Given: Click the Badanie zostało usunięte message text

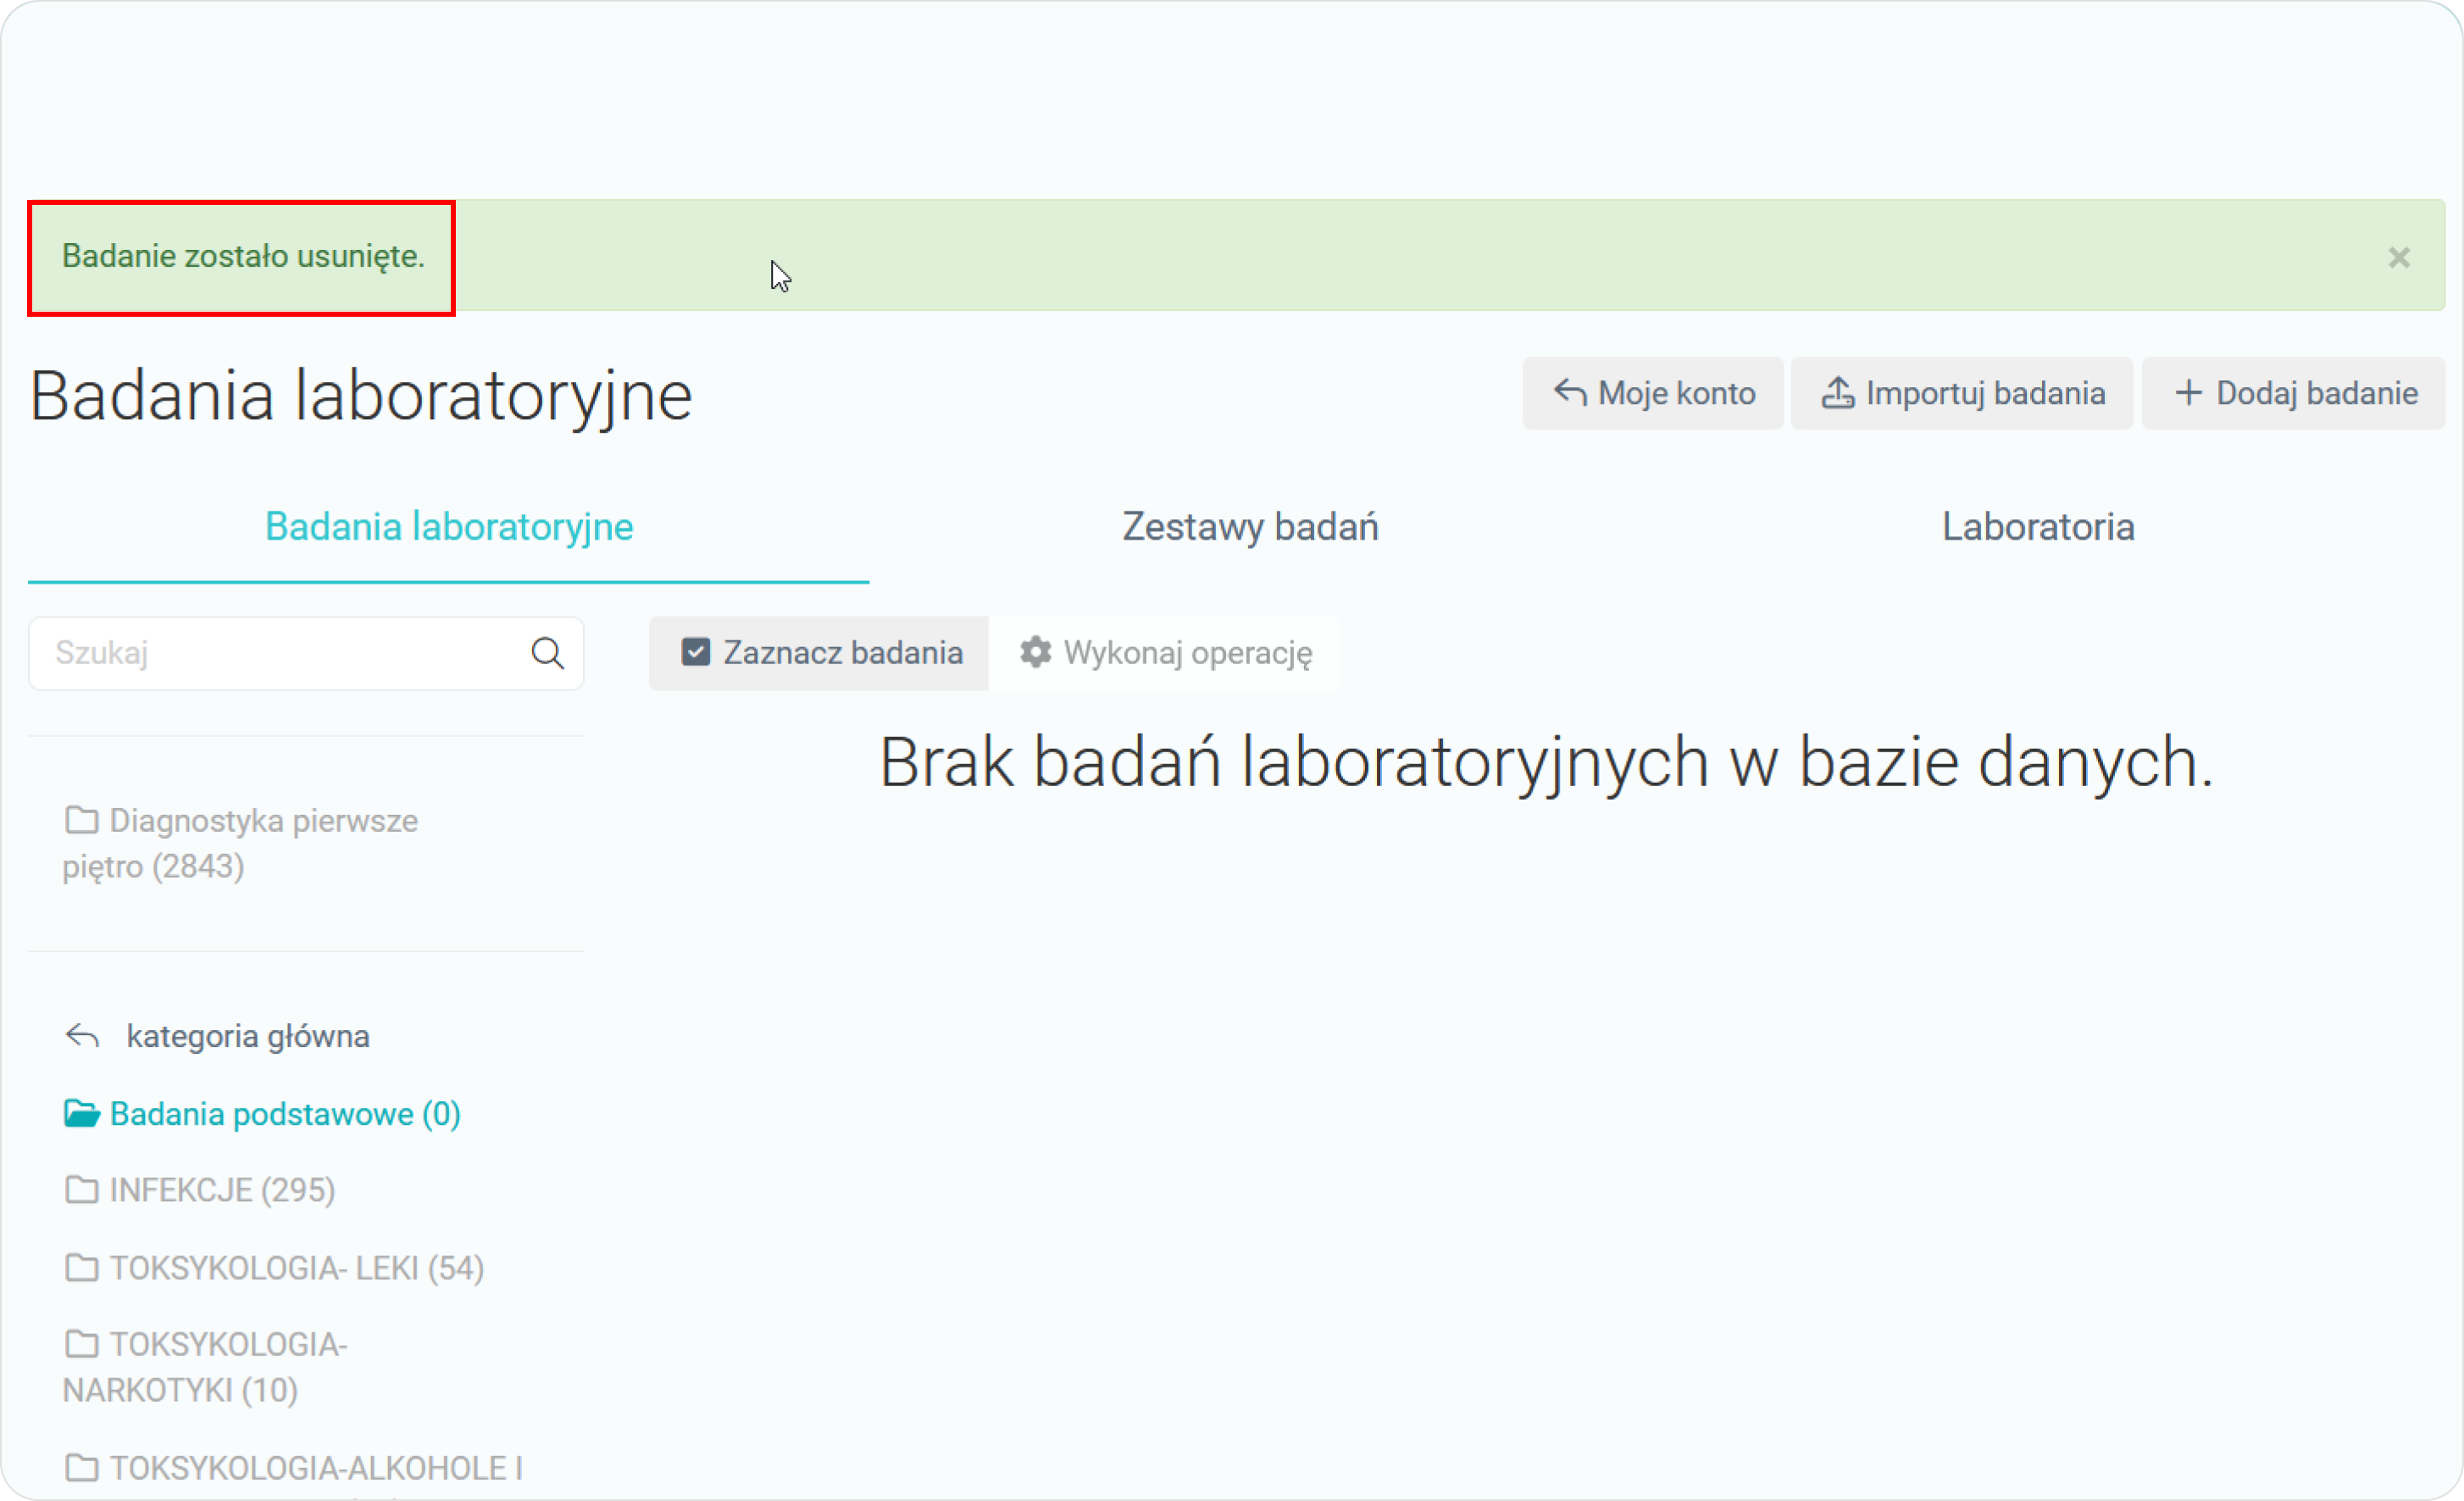Looking at the screenshot, I should tap(243, 256).
